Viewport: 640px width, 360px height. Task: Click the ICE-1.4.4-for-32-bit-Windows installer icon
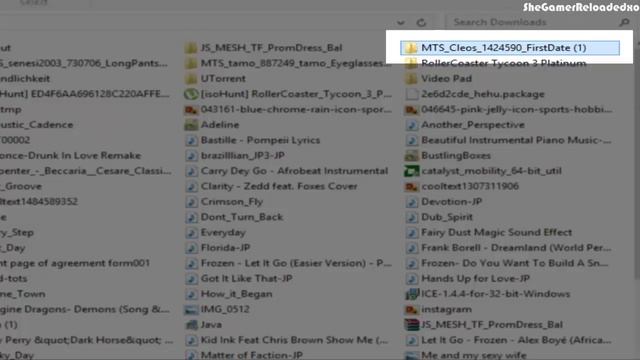click(x=411, y=294)
